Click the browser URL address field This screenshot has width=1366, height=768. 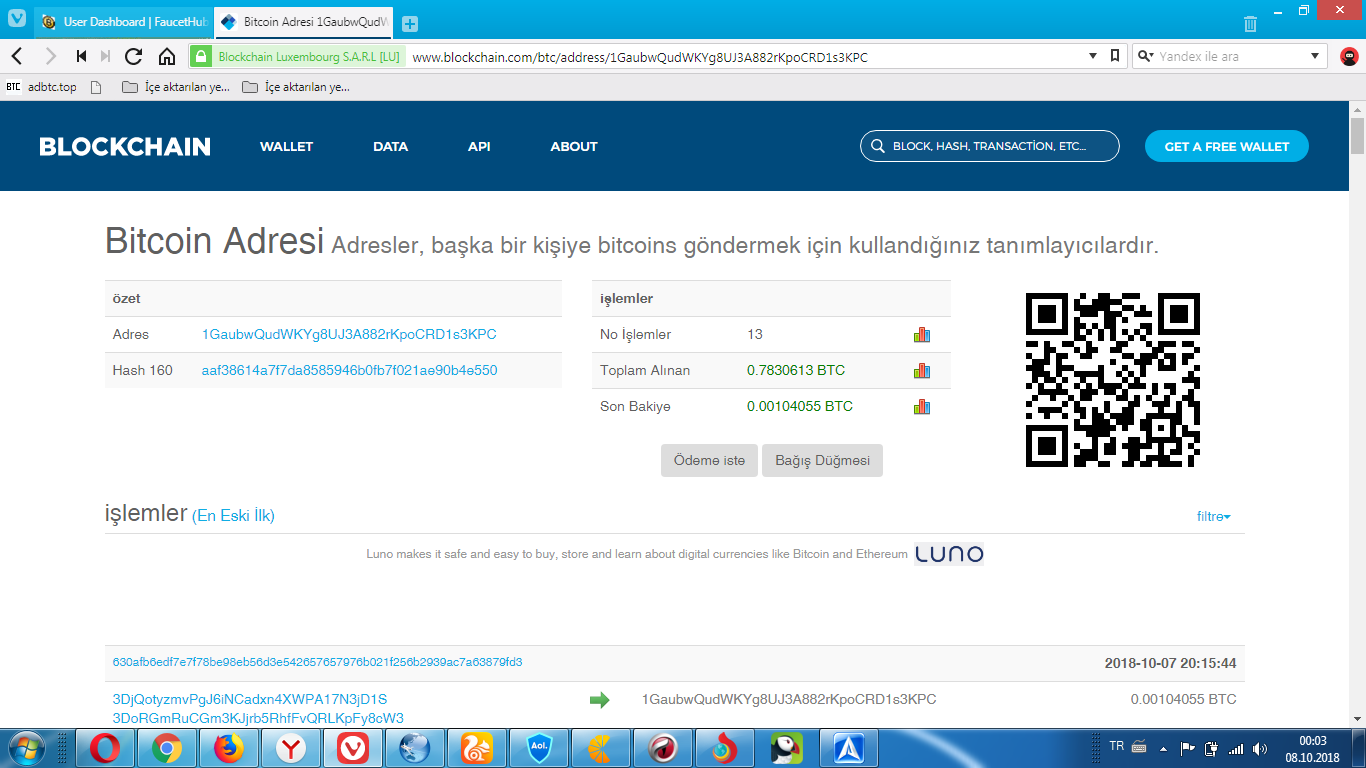click(x=745, y=57)
